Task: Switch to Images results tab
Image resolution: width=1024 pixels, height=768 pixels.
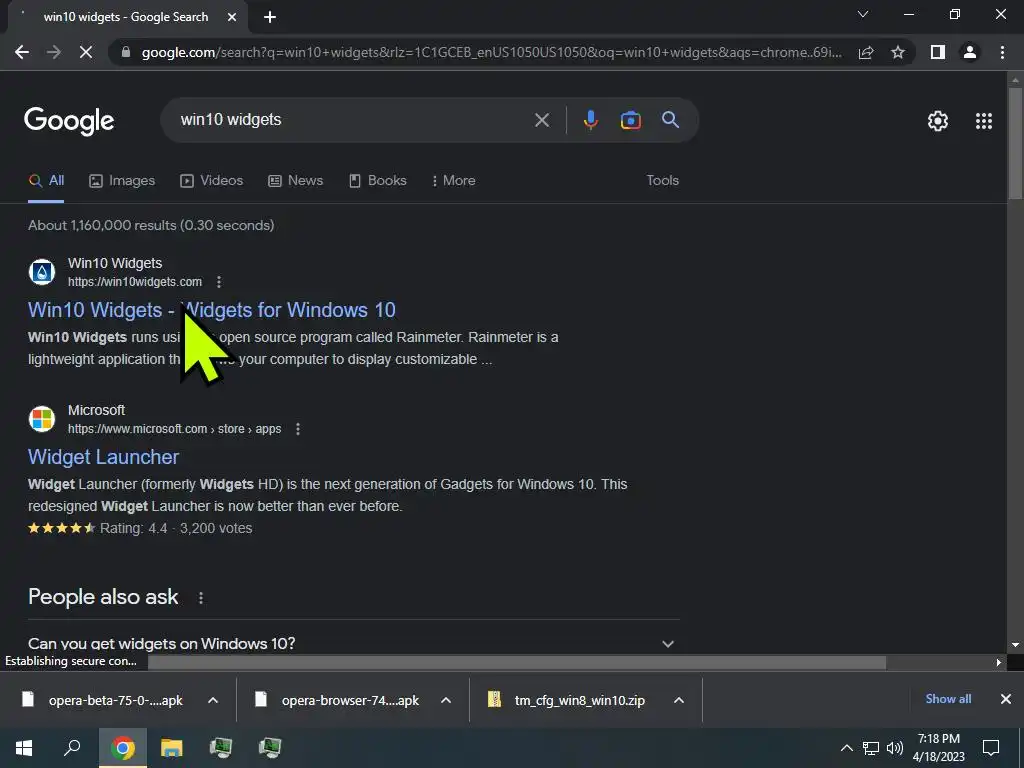Action: 122,181
